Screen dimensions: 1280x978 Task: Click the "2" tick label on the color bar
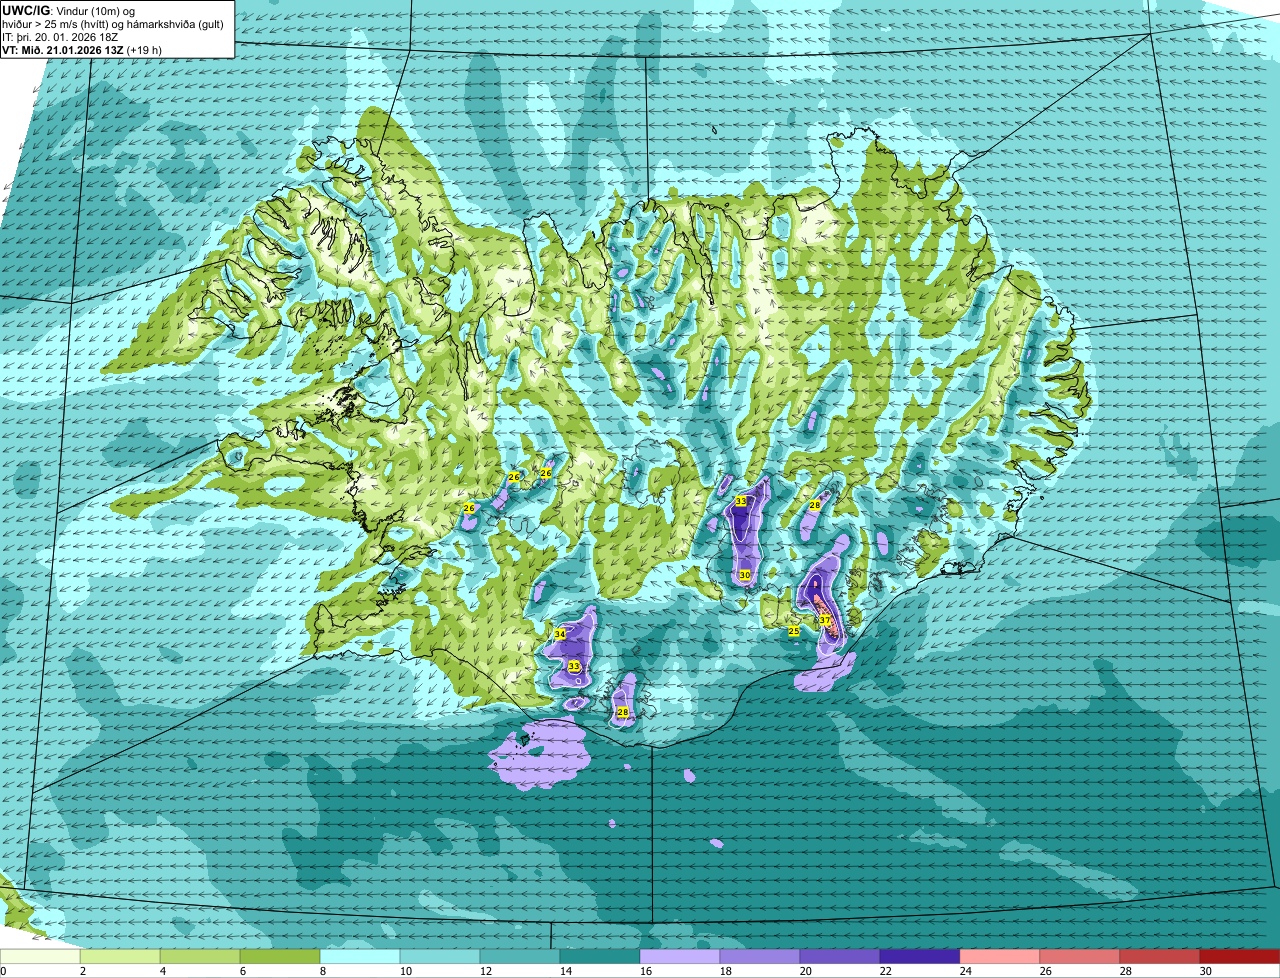(82, 971)
